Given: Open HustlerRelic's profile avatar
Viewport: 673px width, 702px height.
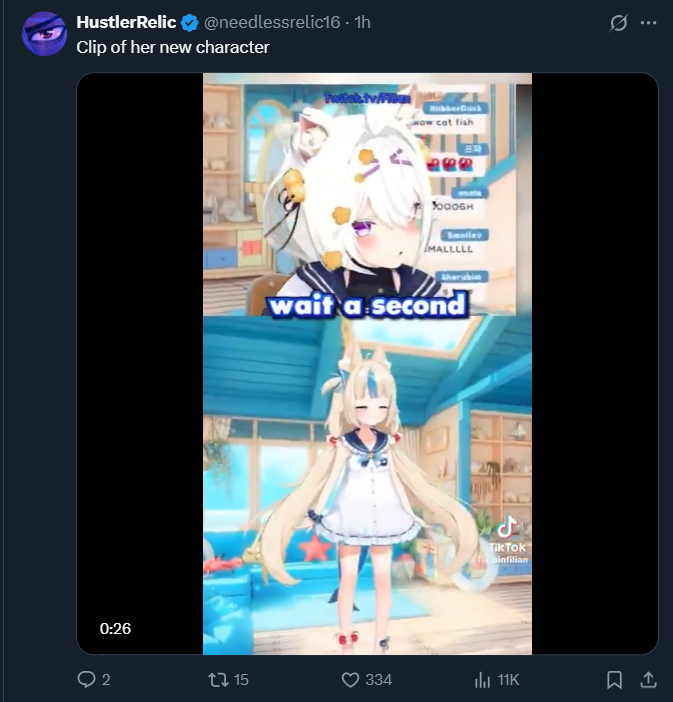Looking at the screenshot, I should coord(44,34).
